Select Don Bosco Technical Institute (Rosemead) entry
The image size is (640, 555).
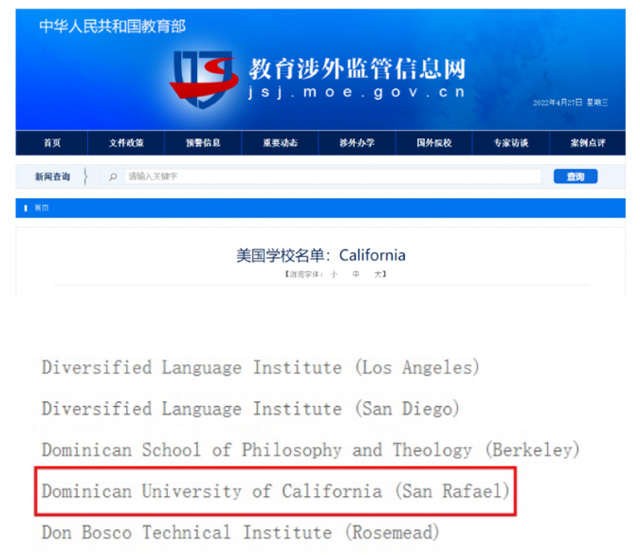point(240,532)
